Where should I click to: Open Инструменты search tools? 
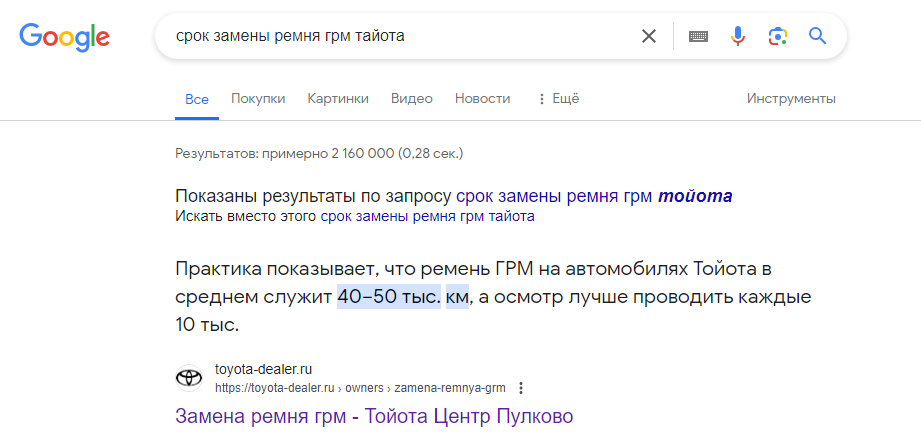click(x=791, y=98)
